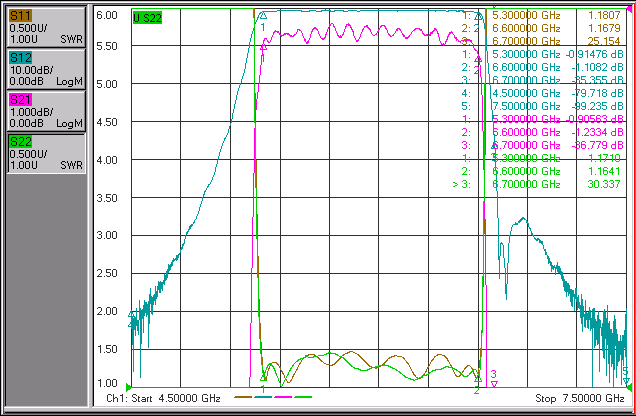Select the green S22 SWR trace button
The image size is (636, 416).
click(x=46, y=153)
